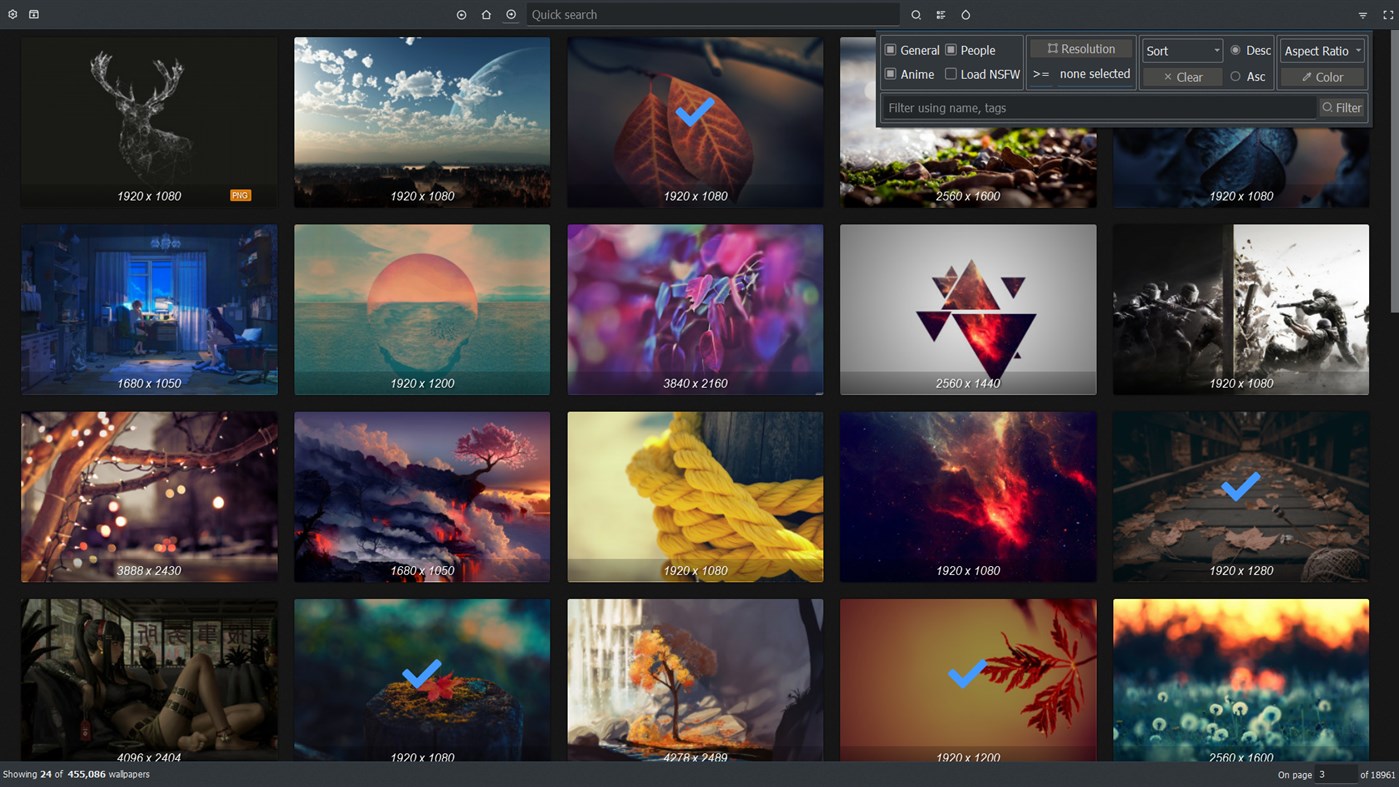Click the magnifier search icon after the search field
Screen dimensions: 1399x787
pos(916,14)
